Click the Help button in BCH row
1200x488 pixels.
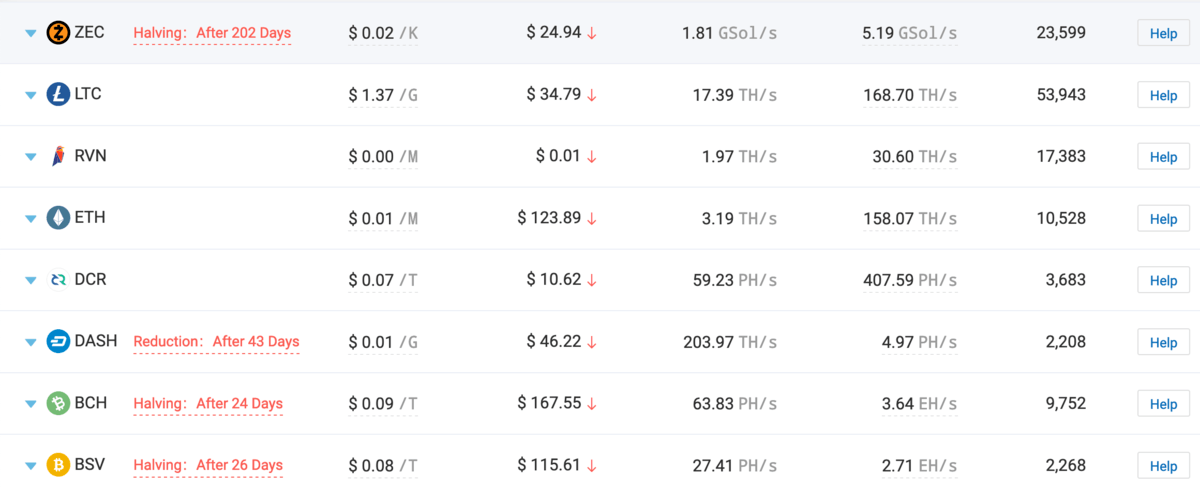coord(1163,404)
